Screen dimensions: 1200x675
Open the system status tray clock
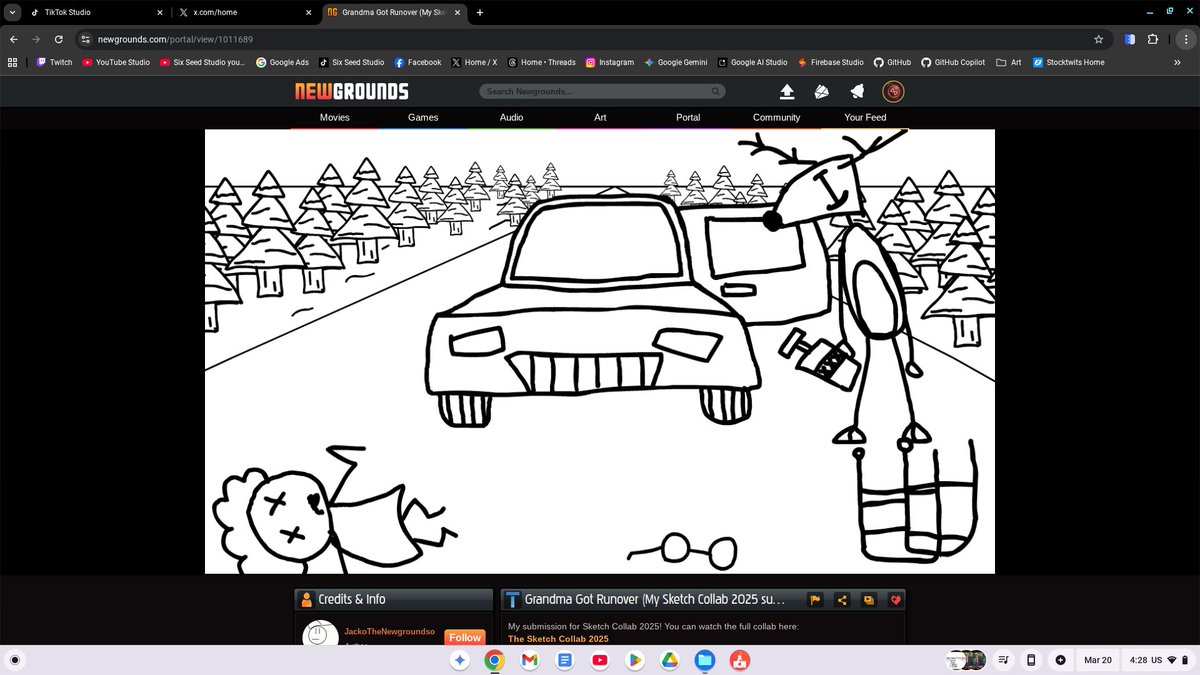tap(1159, 660)
